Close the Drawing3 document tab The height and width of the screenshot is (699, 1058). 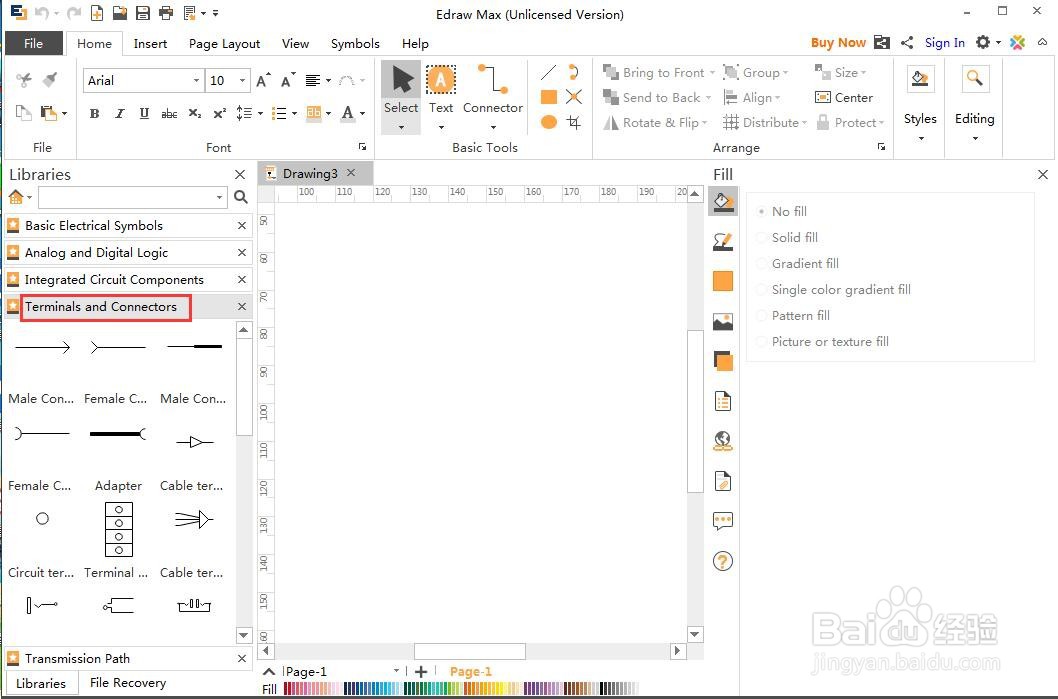click(x=351, y=173)
